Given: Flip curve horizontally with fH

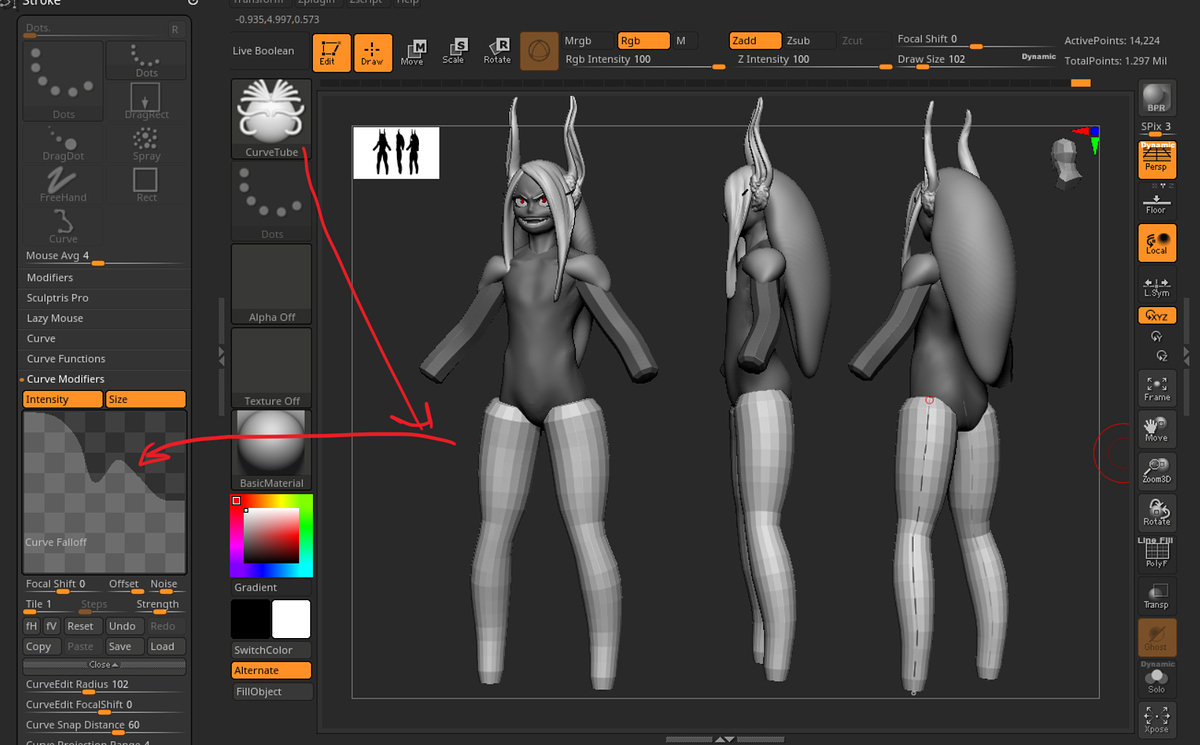Looking at the screenshot, I should [x=32, y=626].
